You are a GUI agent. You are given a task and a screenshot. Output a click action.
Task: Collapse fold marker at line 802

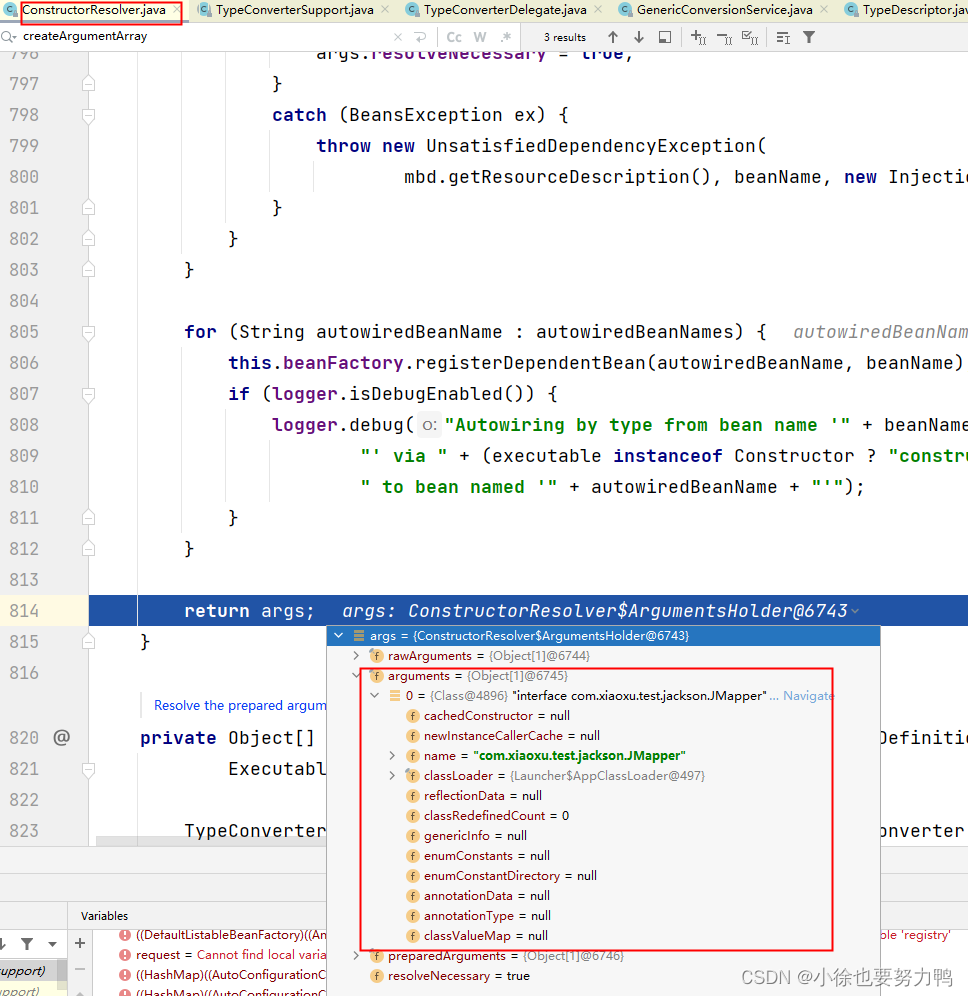[x=88, y=239]
